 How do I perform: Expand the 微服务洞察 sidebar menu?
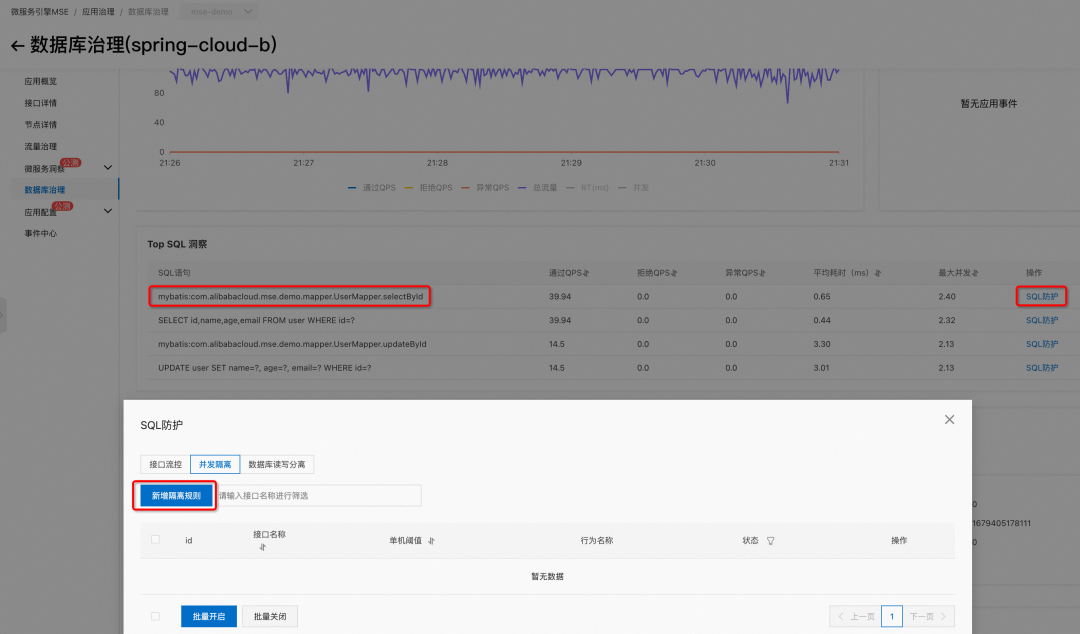point(107,167)
